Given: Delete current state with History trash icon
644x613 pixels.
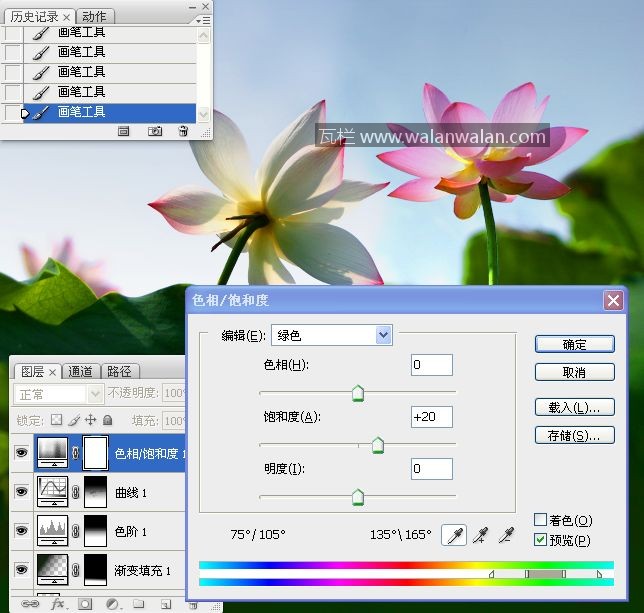Looking at the screenshot, I should (182, 131).
